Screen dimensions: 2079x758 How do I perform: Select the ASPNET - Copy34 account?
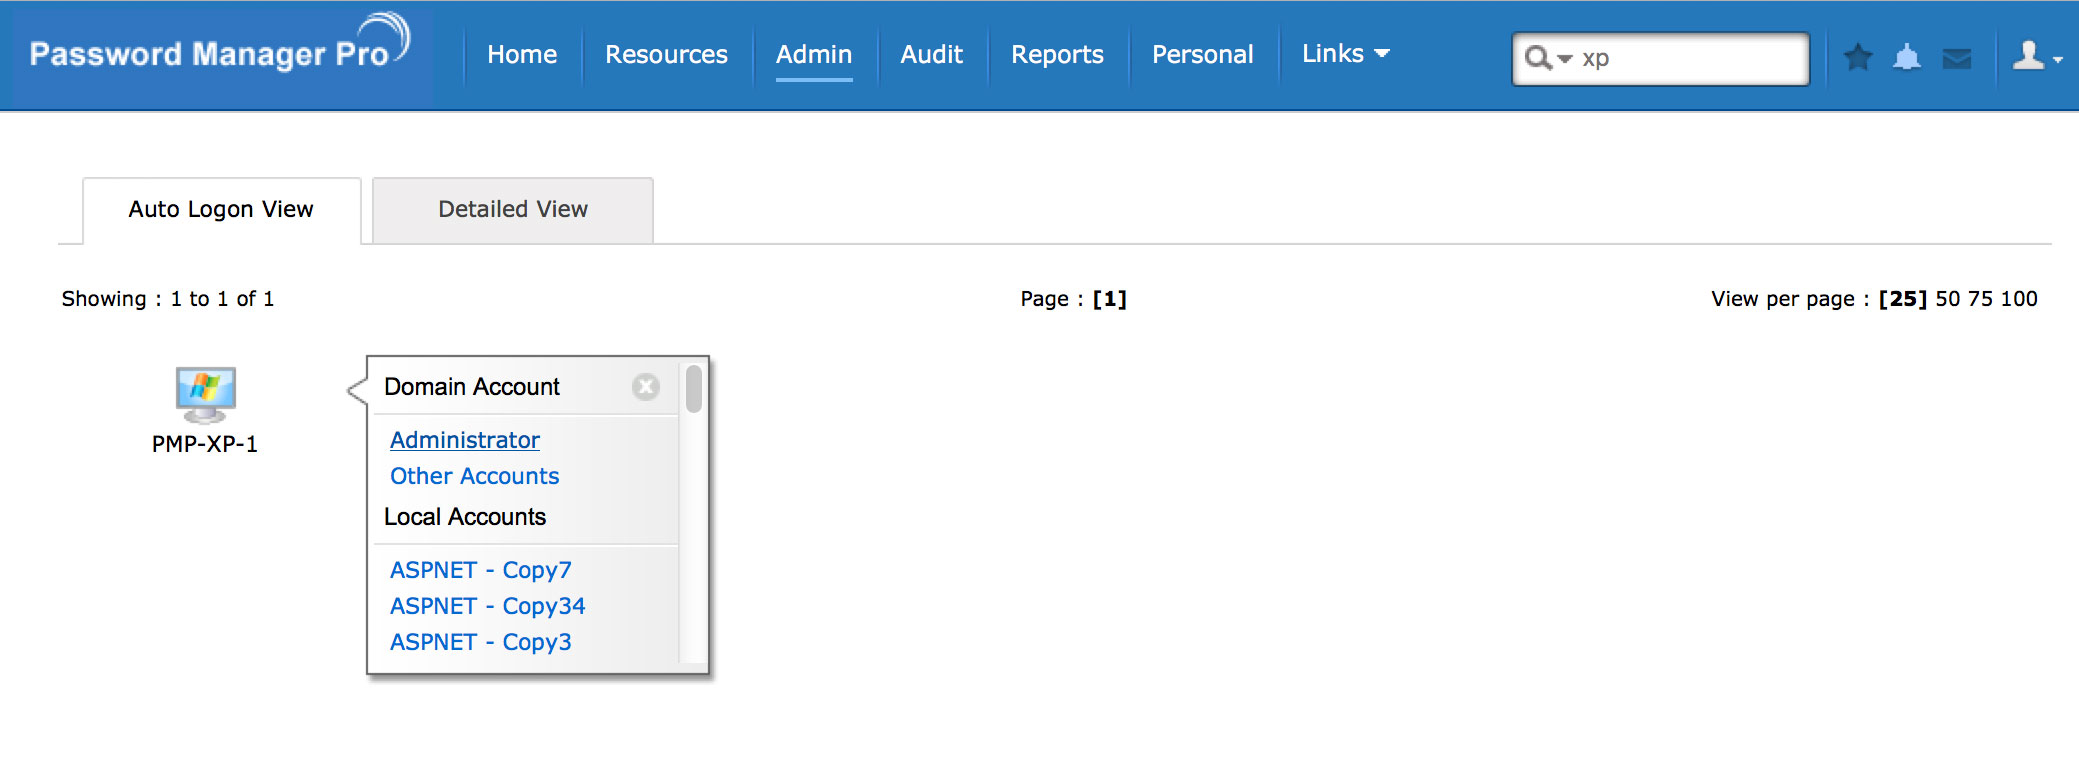(x=488, y=606)
